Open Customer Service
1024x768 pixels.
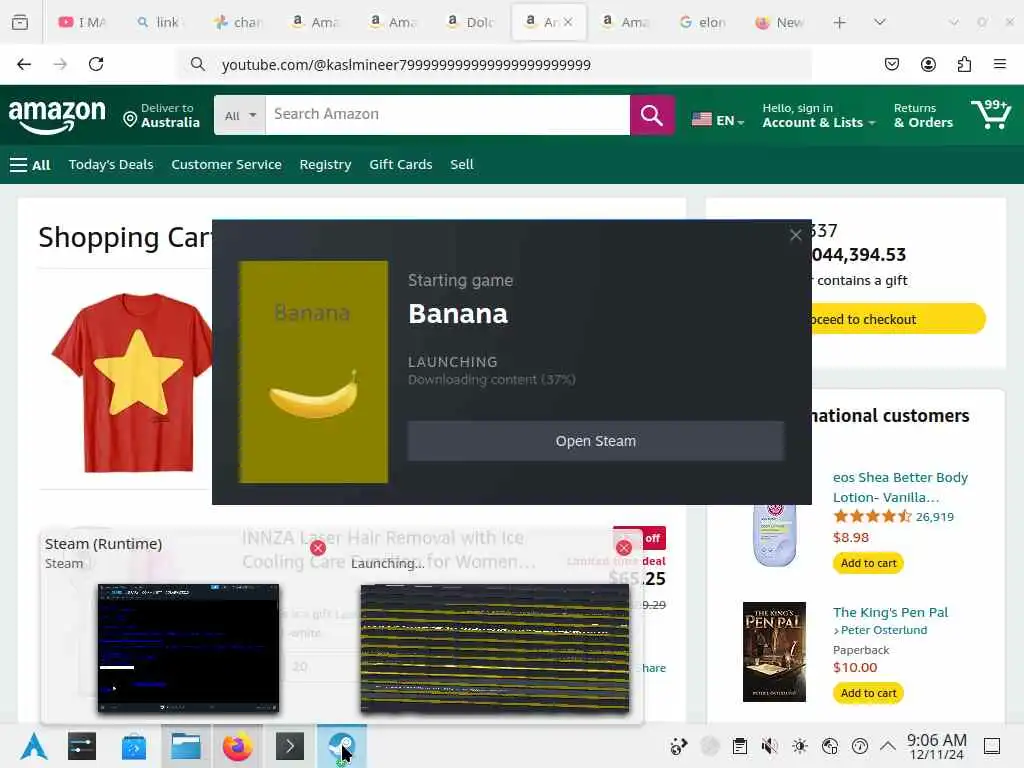click(227, 165)
